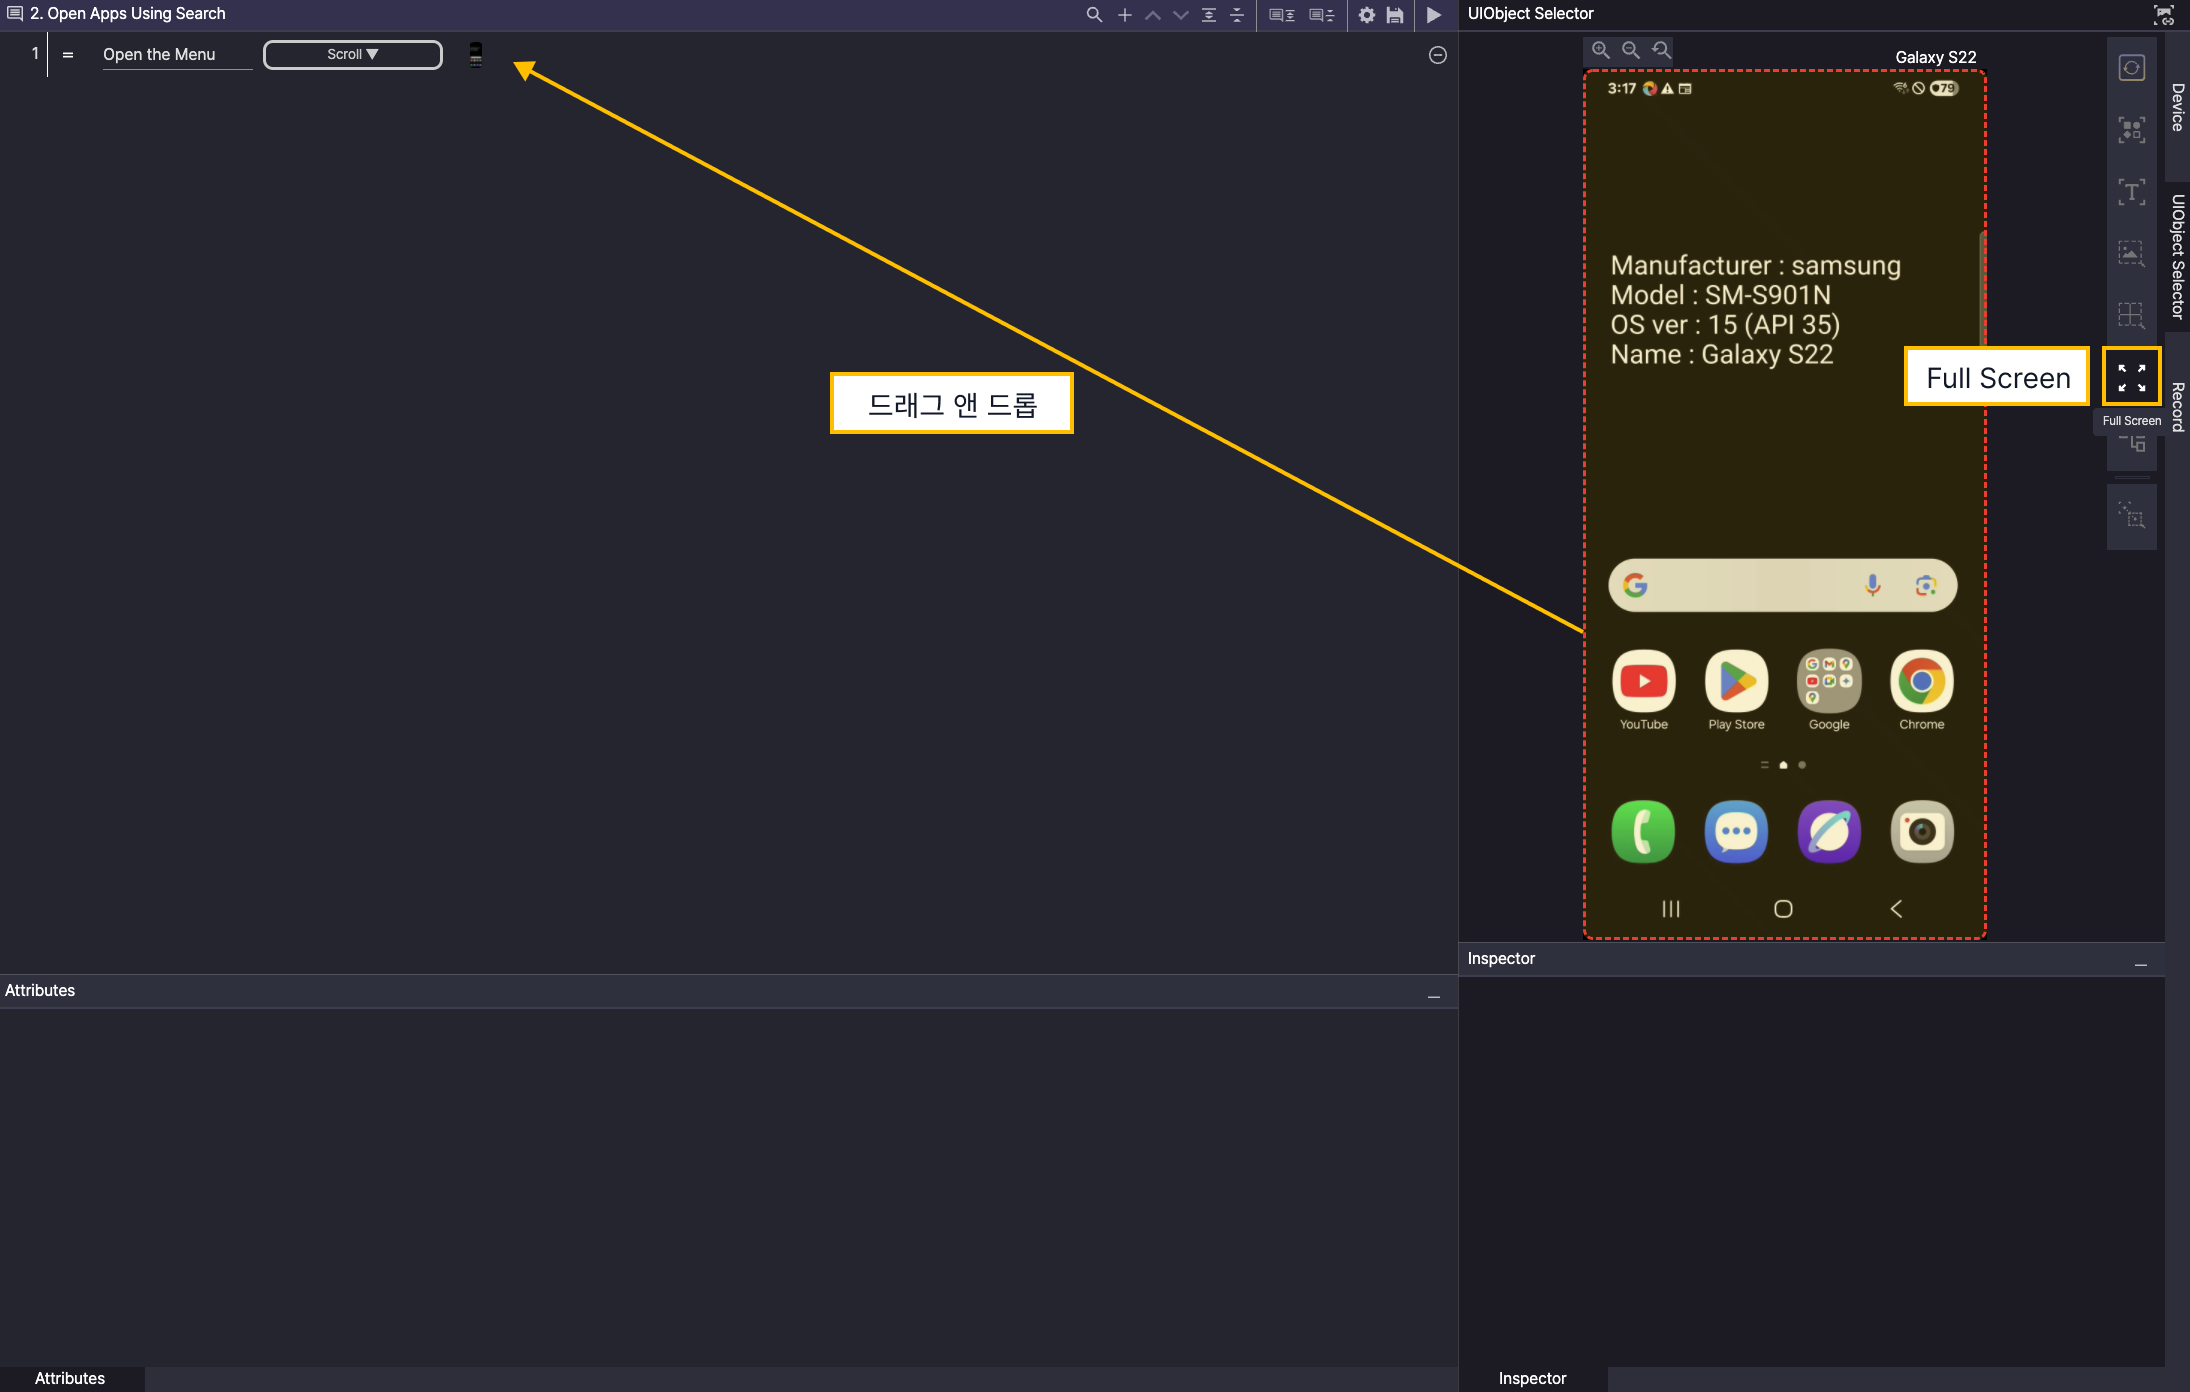Switch to the Device side tab
The image size is (2190, 1392).
pos(2177,107)
